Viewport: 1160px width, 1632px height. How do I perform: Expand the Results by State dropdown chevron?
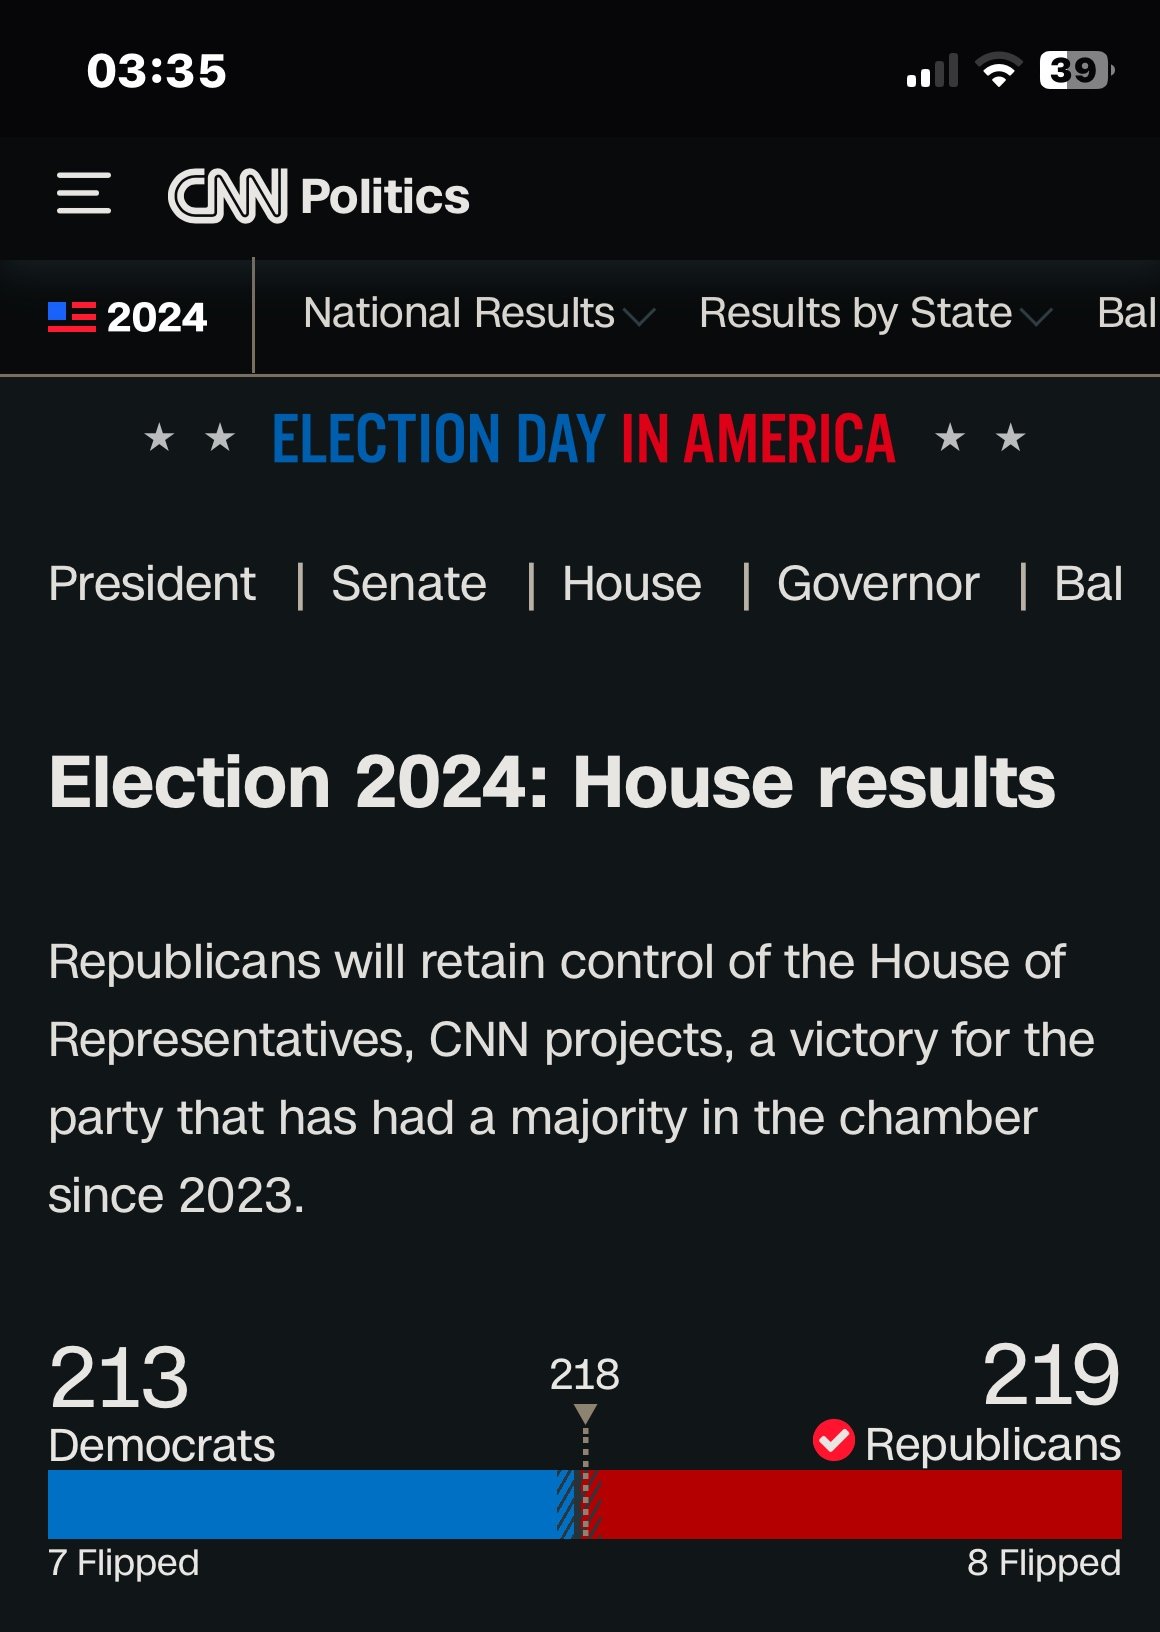pyautogui.click(x=1036, y=317)
